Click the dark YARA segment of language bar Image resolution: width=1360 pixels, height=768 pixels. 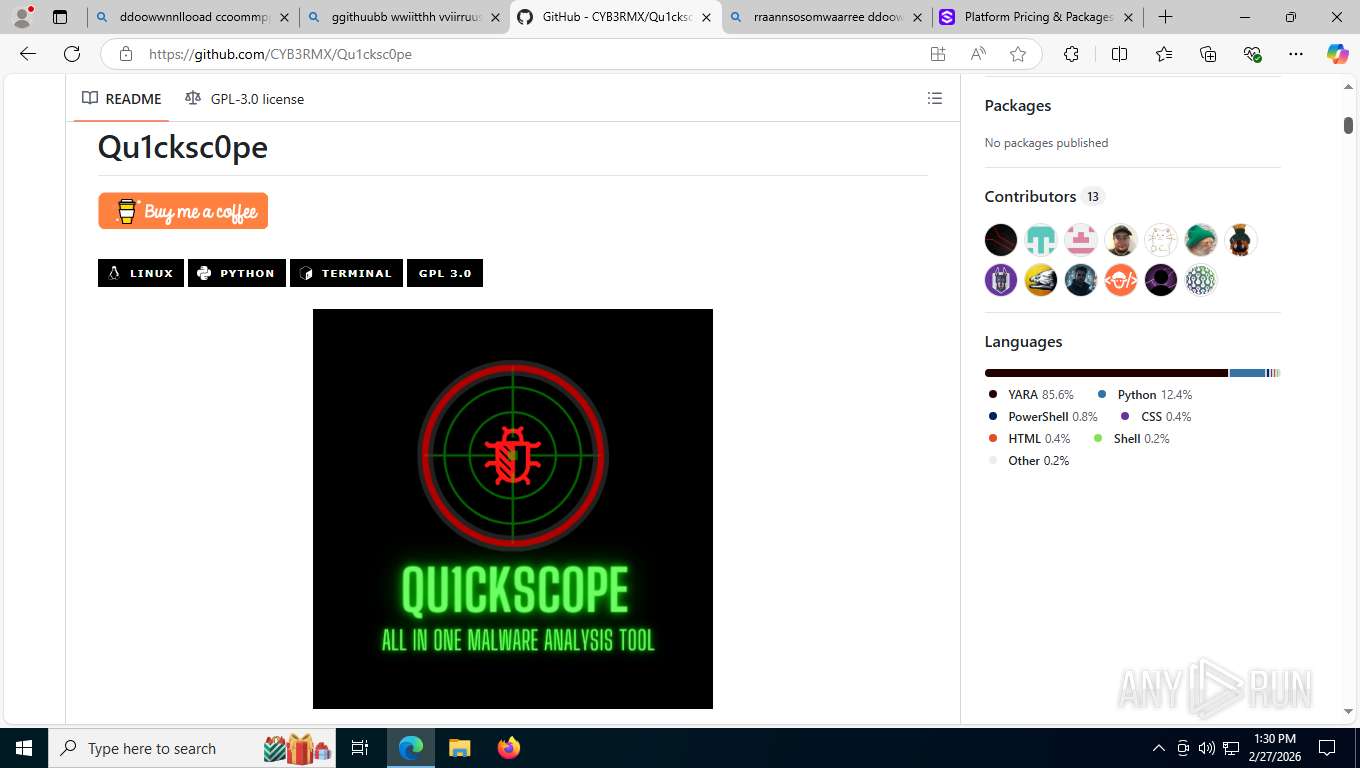[1106, 373]
